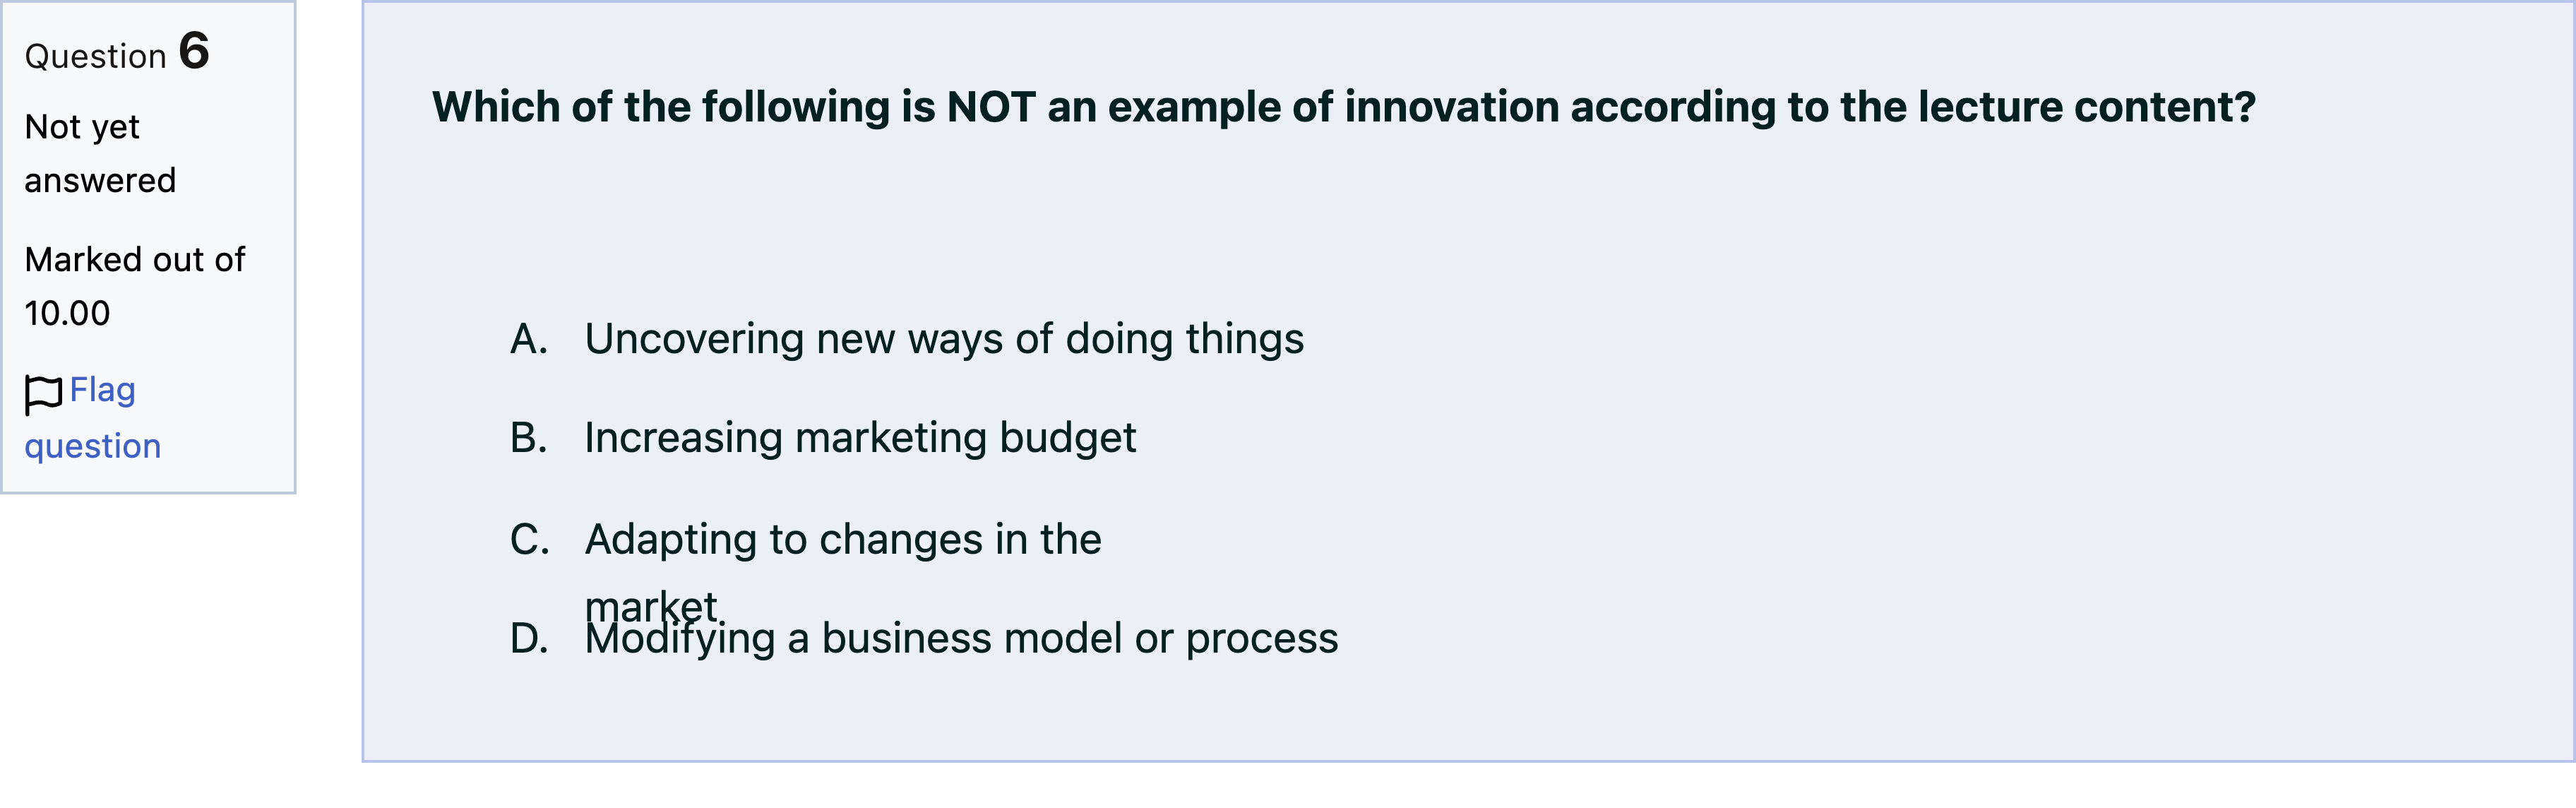Click the 'Not yet answered' status text
This screenshot has width=2576, height=808.
tap(100, 153)
